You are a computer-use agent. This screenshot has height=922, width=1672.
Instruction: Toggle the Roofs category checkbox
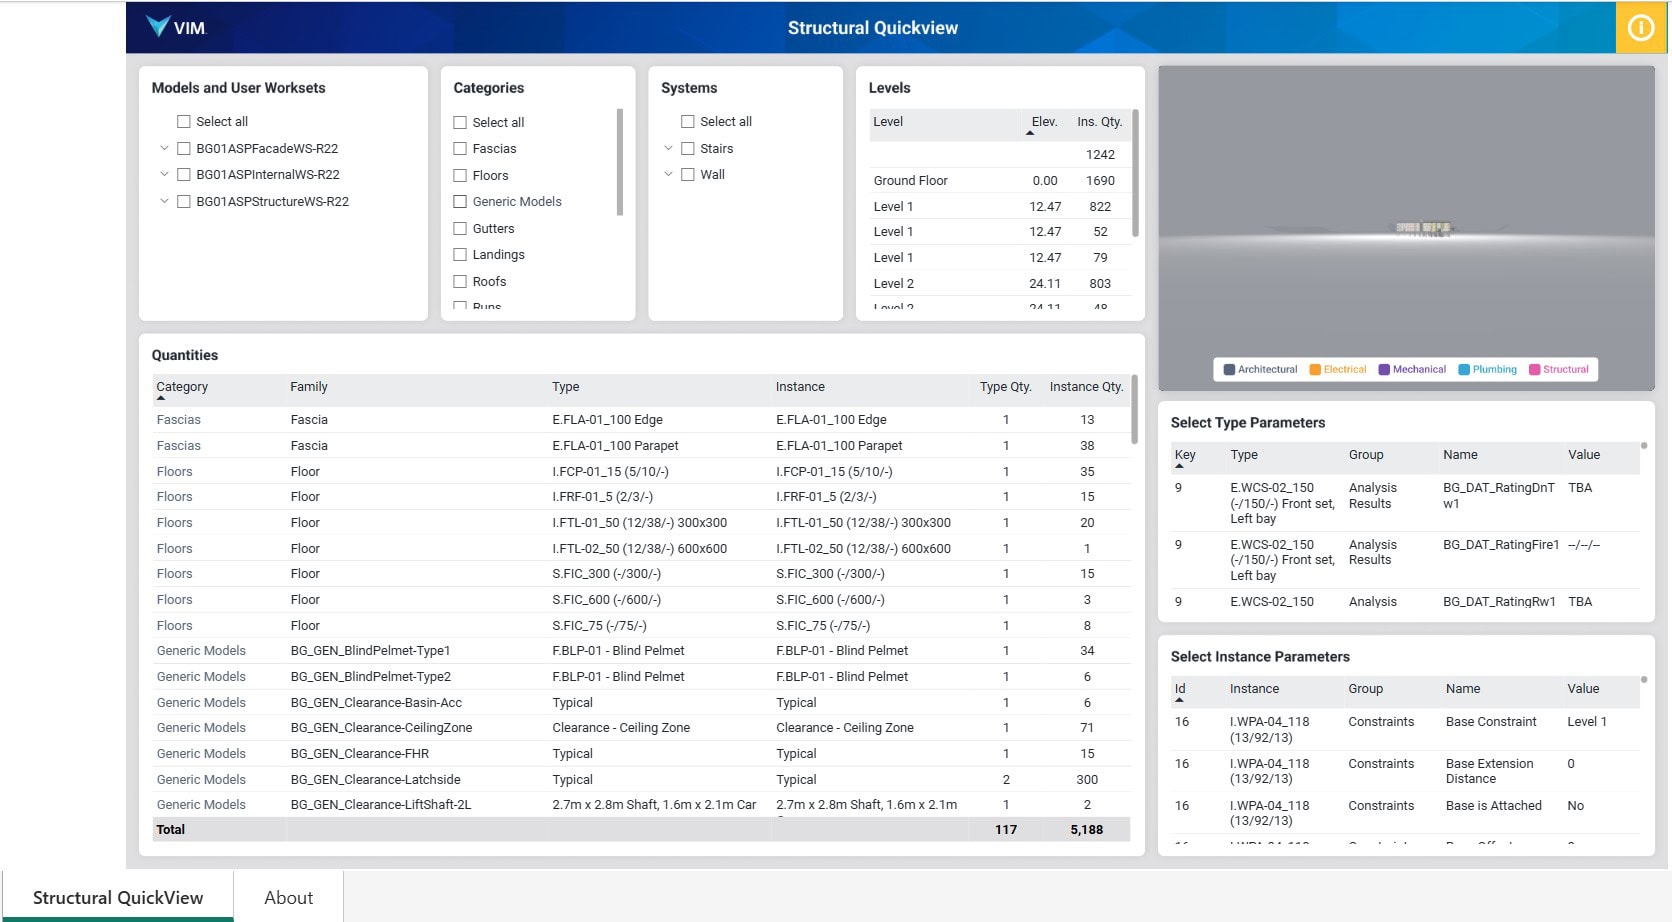pyautogui.click(x=460, y=282)
